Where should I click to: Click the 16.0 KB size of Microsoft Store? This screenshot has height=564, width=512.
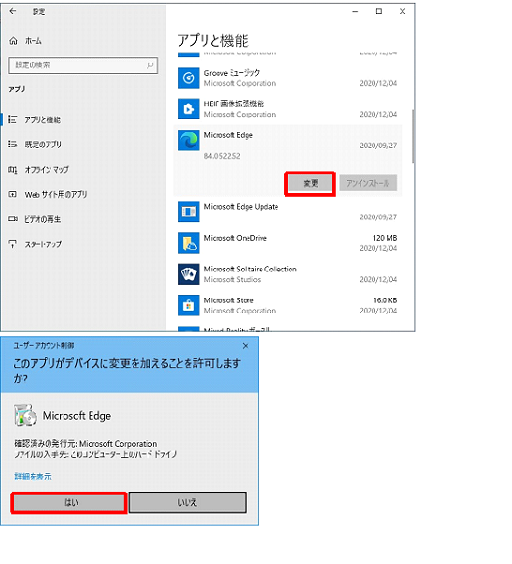385,300
